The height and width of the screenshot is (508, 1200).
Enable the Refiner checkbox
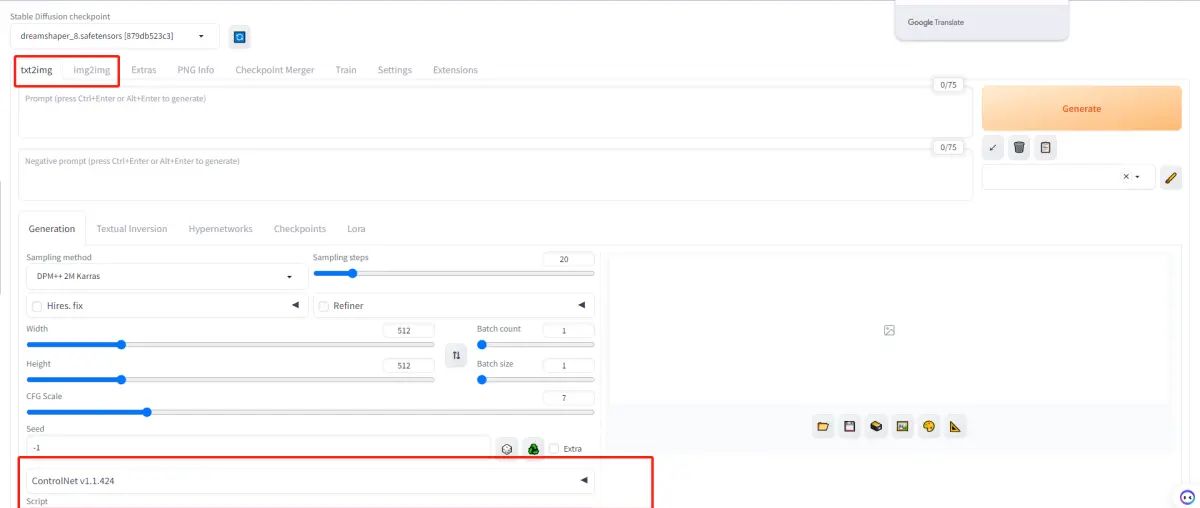[324, 306]
